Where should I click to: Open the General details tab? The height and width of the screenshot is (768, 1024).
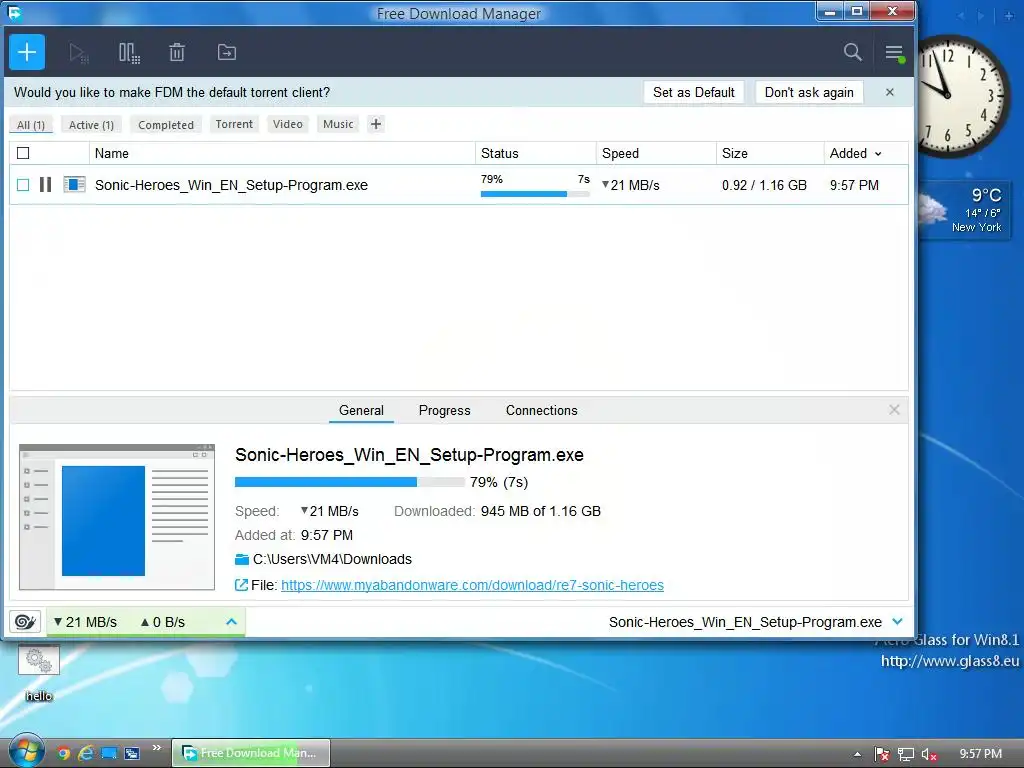pyautogui.click(x=361, y=410)
